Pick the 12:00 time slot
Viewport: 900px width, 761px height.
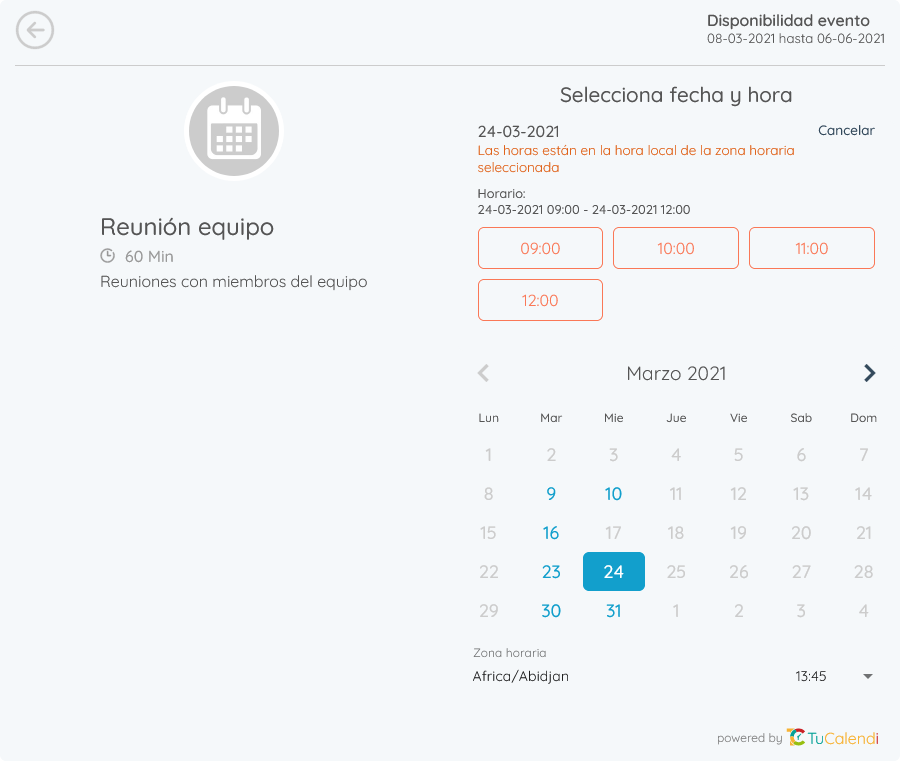tap(540, 300)
